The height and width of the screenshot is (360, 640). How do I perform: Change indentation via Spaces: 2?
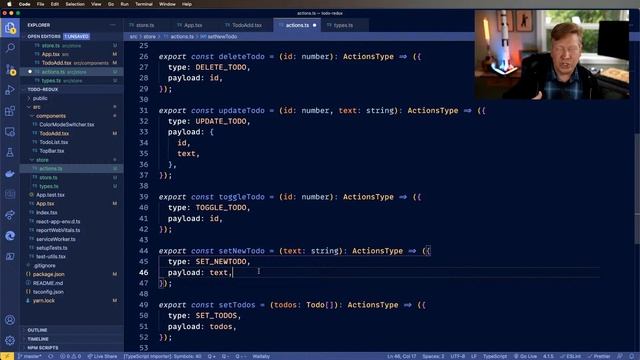tap(433, 356)
